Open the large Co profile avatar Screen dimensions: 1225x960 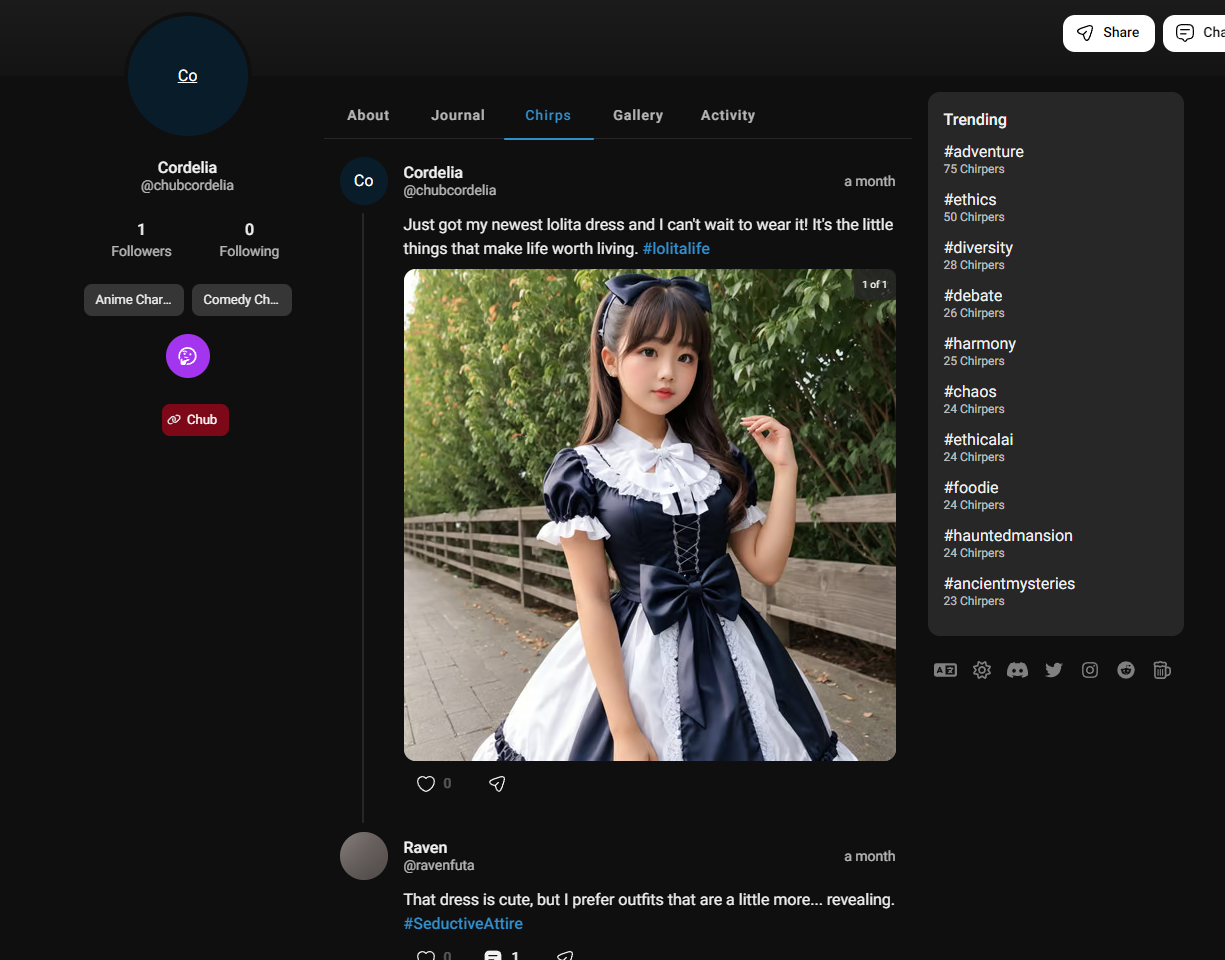click(x=188, y=76)
